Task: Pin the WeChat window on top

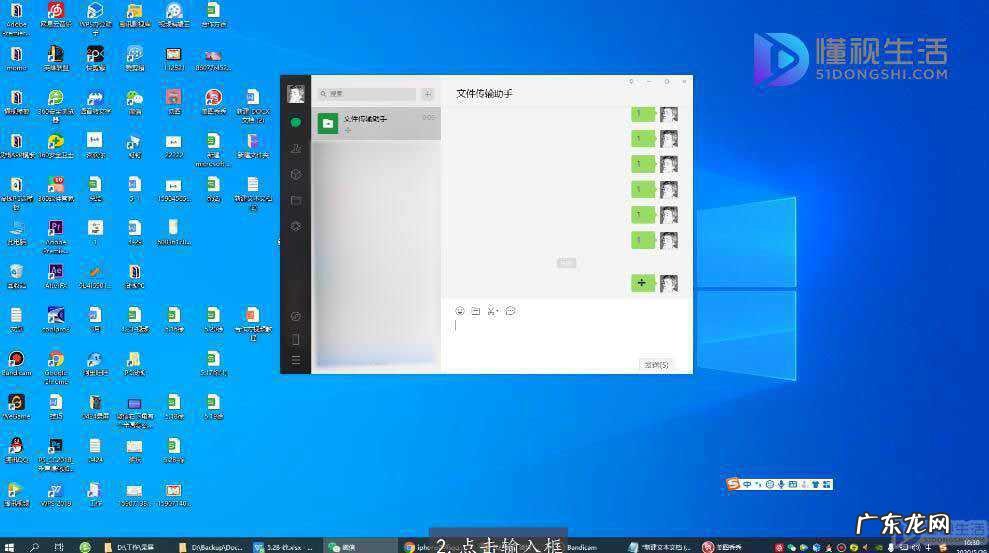Action: click(631, 81)
